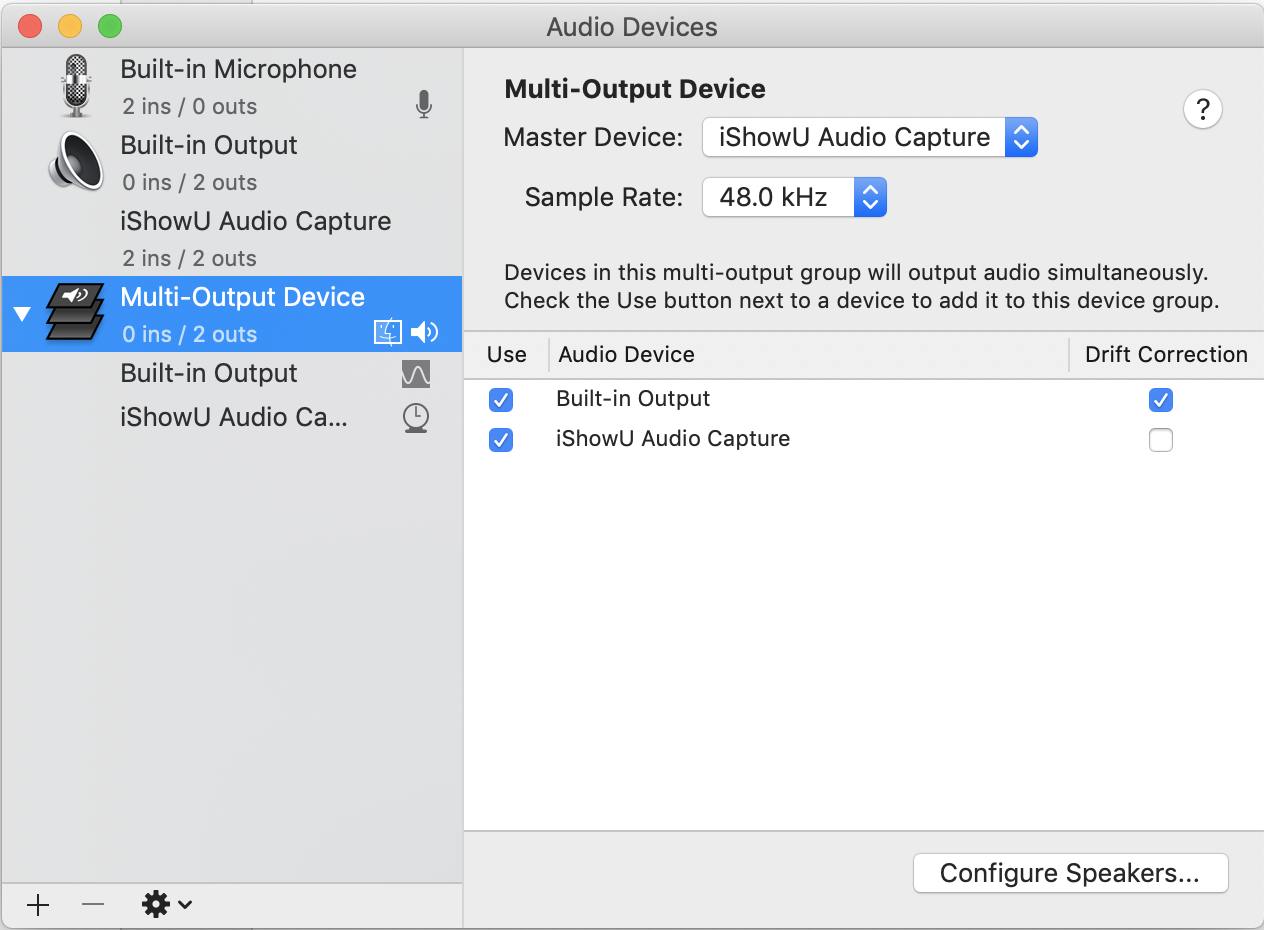Open help with the question mark button

tap(1203, 109)
